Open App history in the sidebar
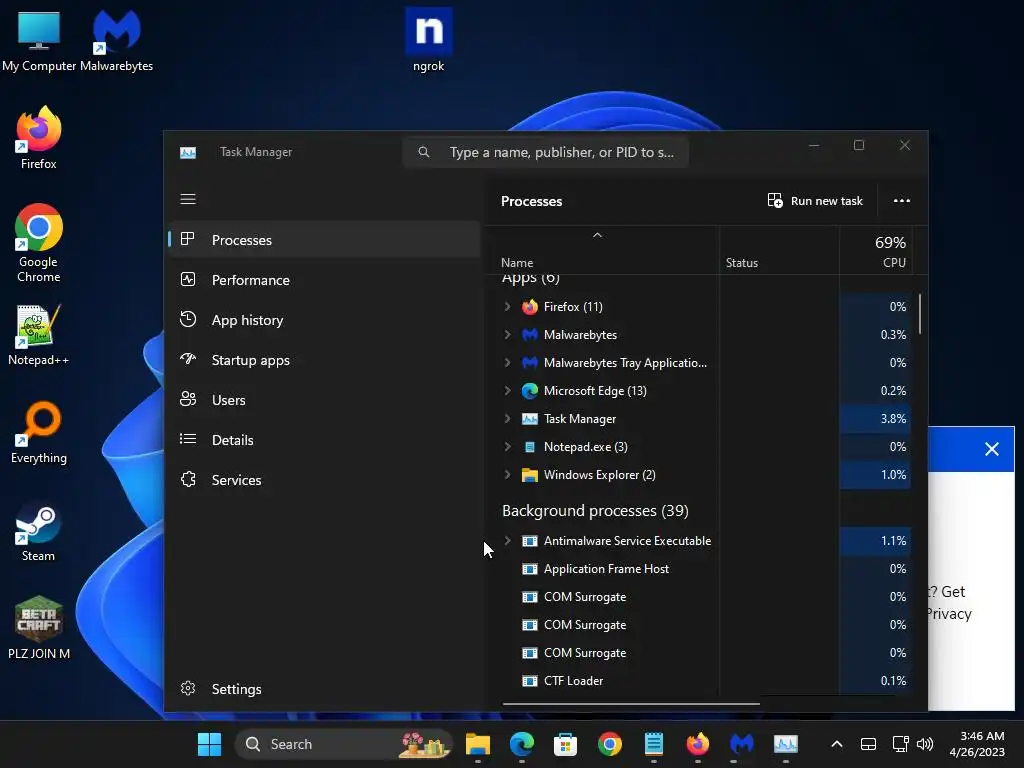The width and height of the screenshot is (1024, 768). click(325, 320)
